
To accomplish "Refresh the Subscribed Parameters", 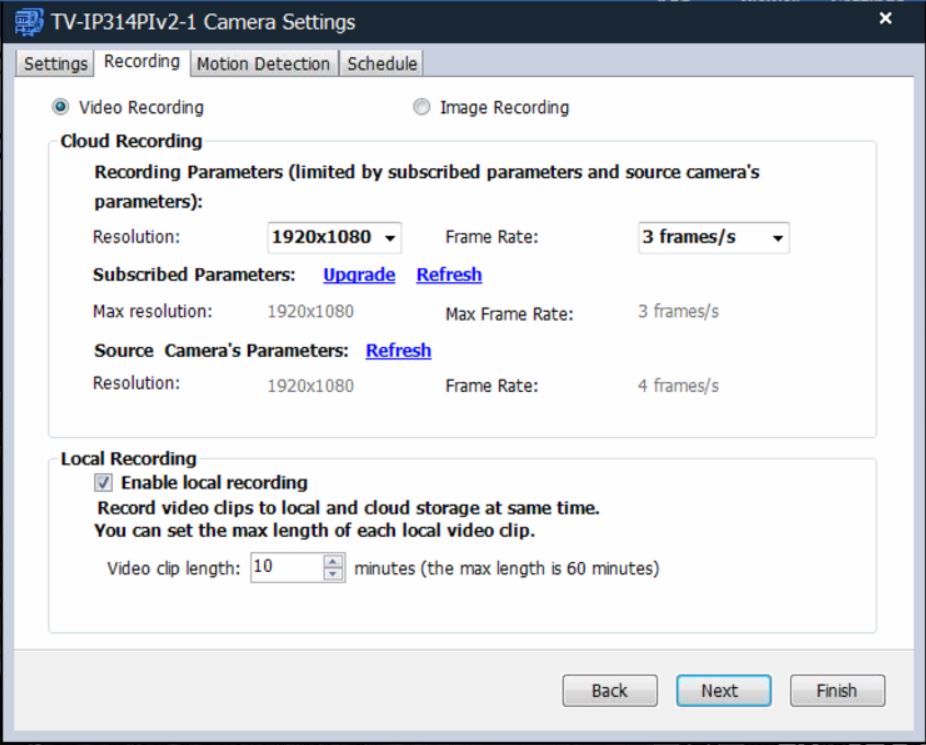I will point(449,275).
